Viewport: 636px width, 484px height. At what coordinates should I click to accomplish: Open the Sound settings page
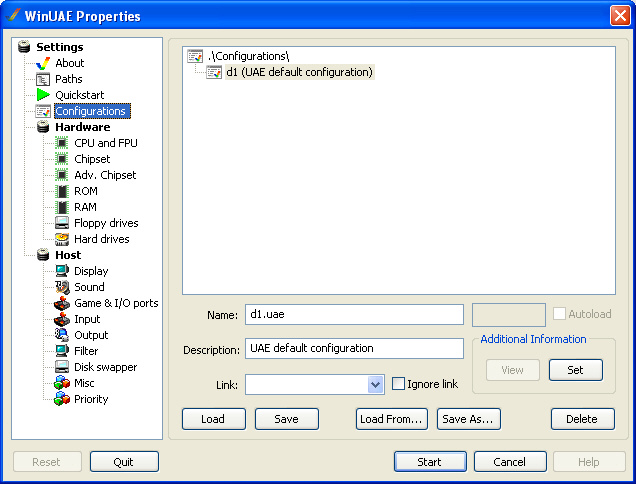[x=89, y=287]
